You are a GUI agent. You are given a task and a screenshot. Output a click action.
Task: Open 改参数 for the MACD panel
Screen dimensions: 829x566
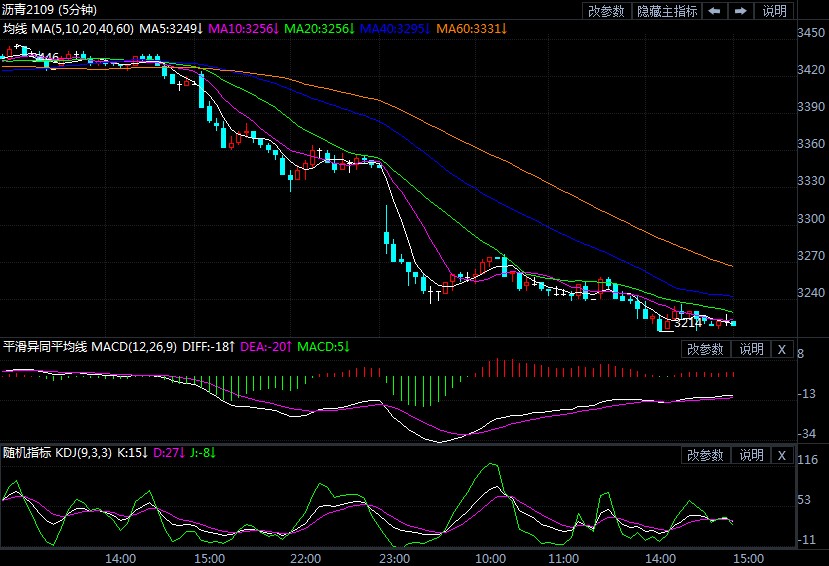pos(706,349)
